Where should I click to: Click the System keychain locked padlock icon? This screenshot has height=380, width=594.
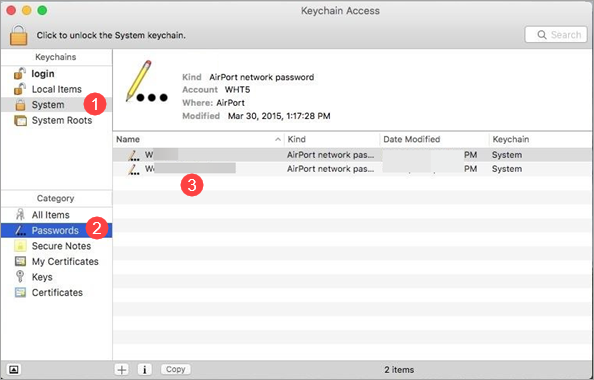(20, 105)
